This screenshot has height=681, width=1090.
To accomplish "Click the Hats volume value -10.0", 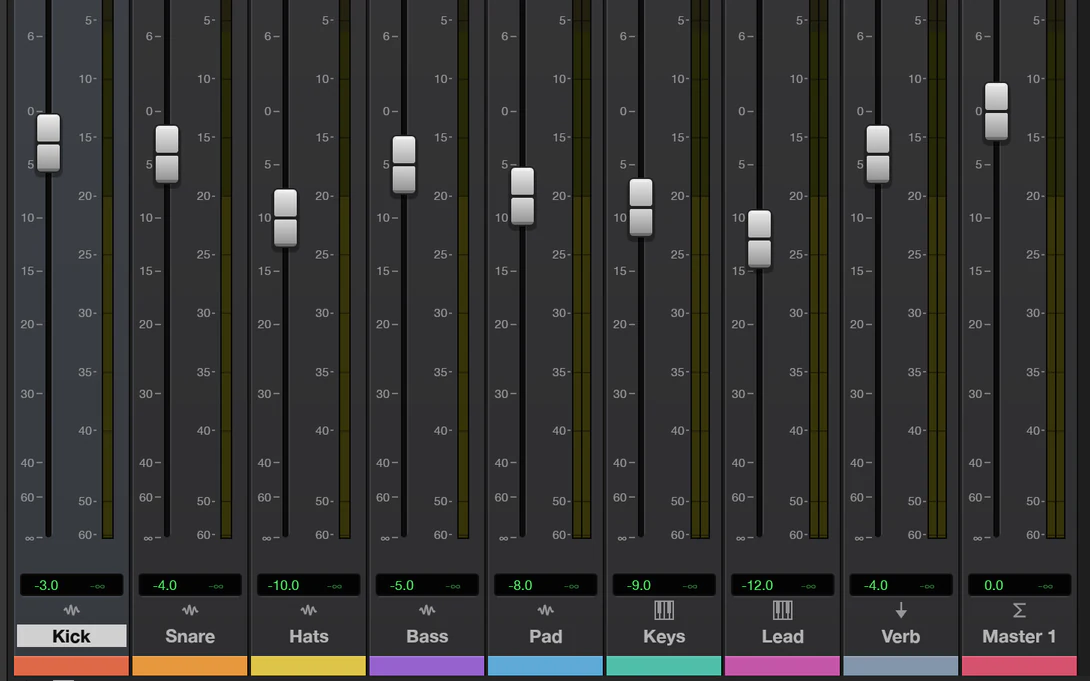I will click(284, 585).
